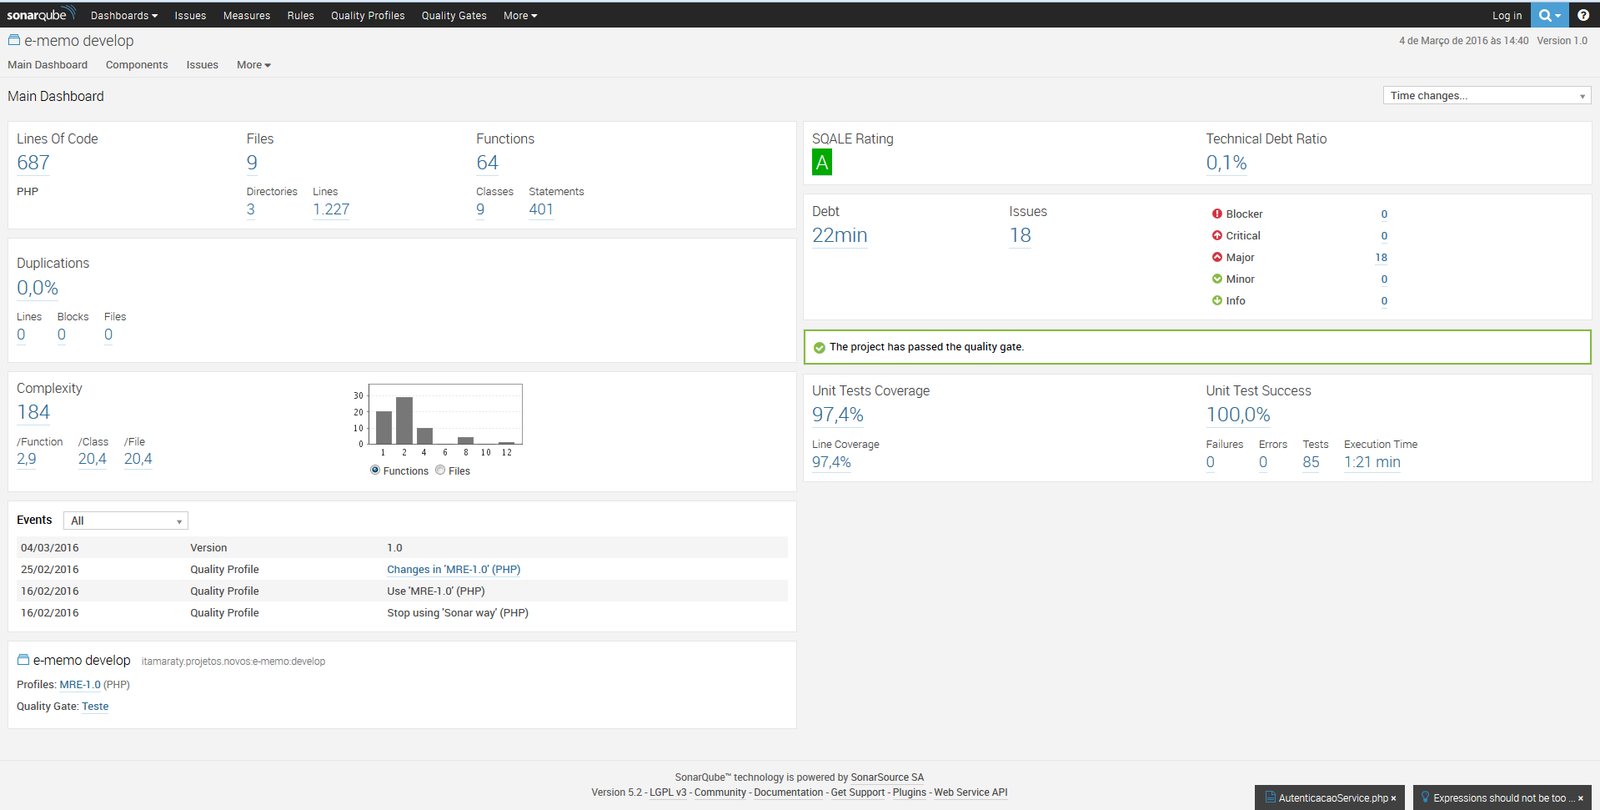The width and height of the screenshot is (1600, 810).
Task: Click duplications value 0,0%
Action: 38,288
